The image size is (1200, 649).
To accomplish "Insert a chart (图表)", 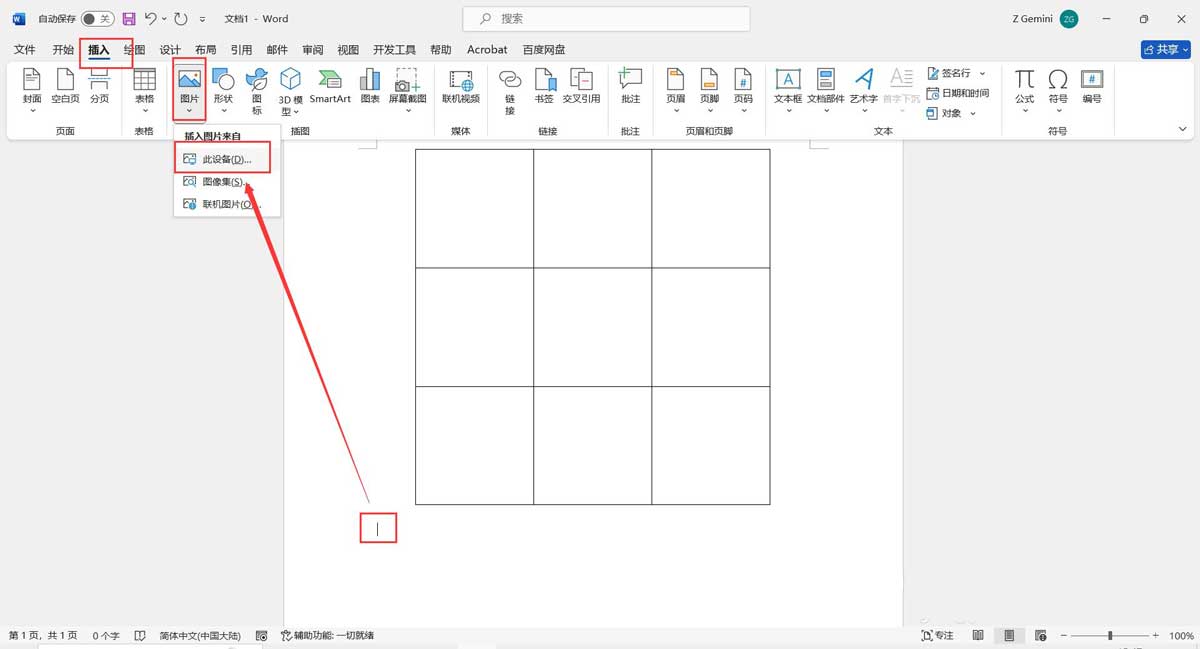I will (x=371, y=90).
